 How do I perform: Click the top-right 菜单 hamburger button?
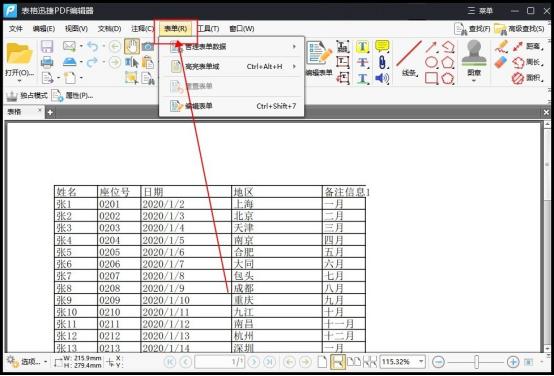(481, 11)
